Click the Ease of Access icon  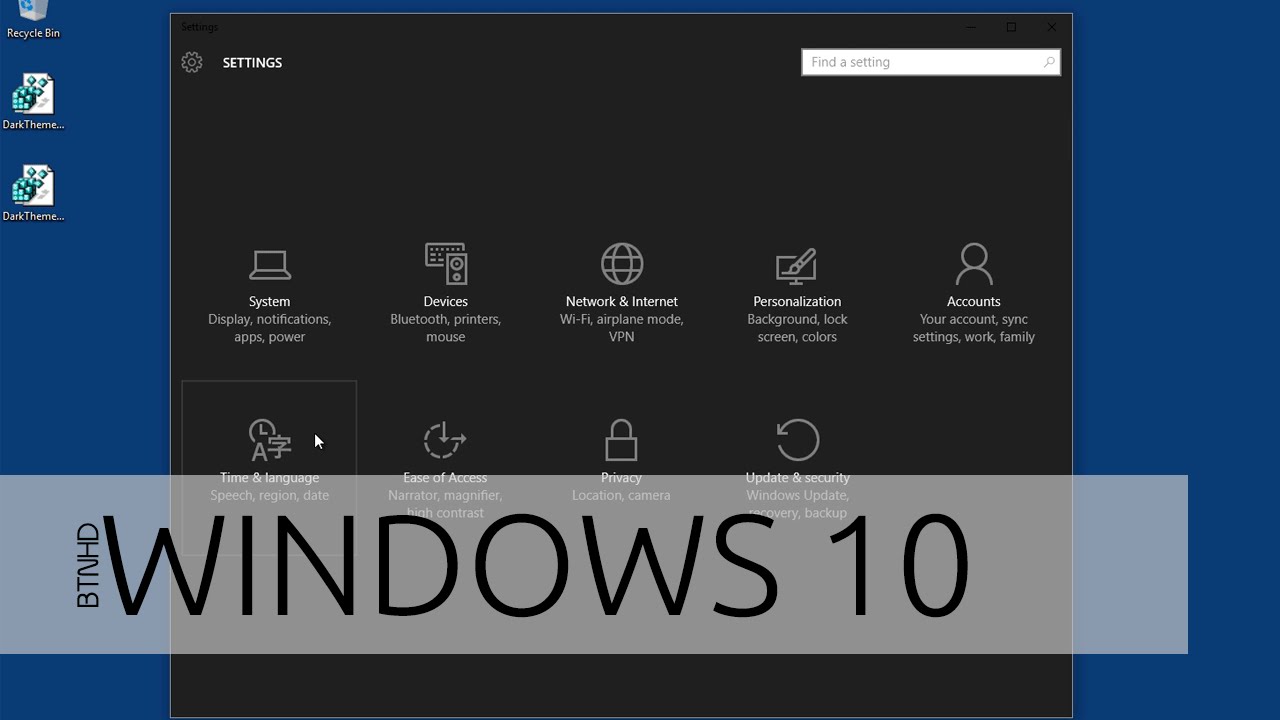pyautogui.click(x=445, y=440)
